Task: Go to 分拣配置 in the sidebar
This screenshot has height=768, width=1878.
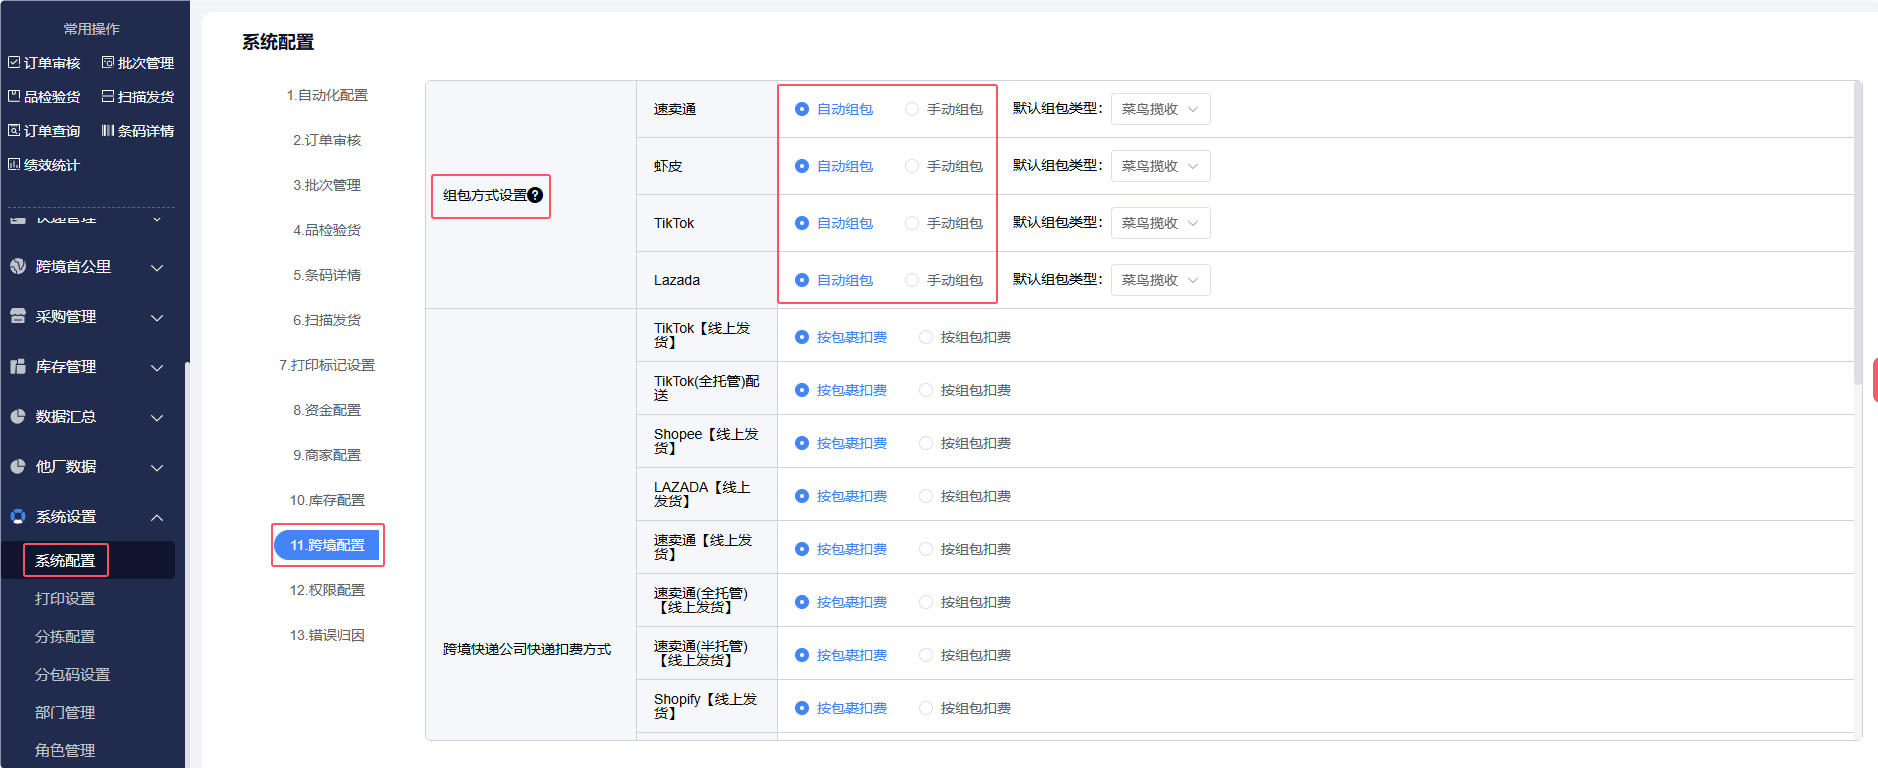Action: tap(65, 637)
